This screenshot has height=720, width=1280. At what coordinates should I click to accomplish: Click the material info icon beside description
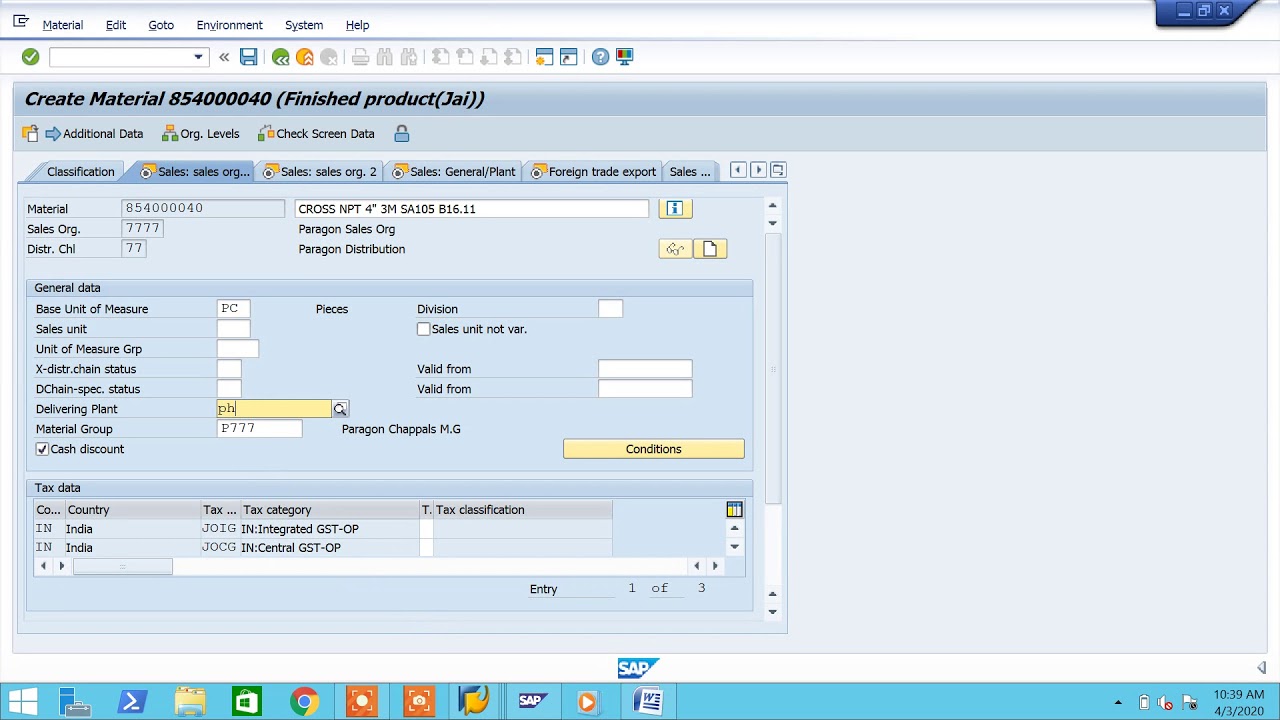point(674,208)
